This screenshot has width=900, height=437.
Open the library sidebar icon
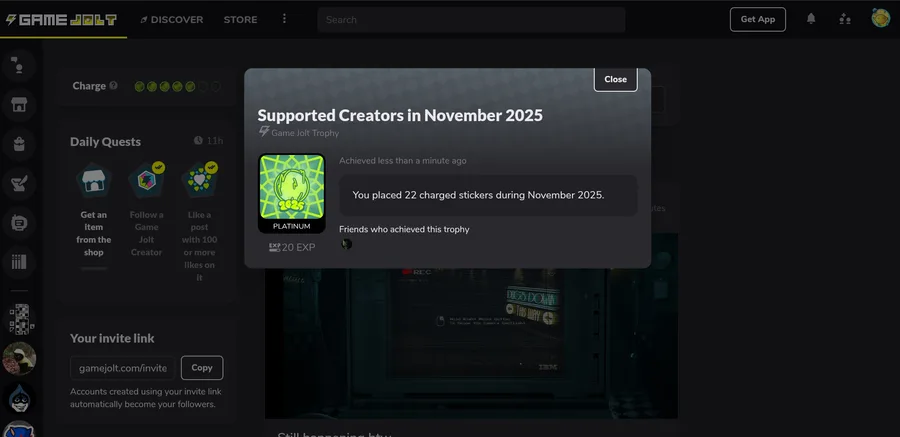[19, 262]
